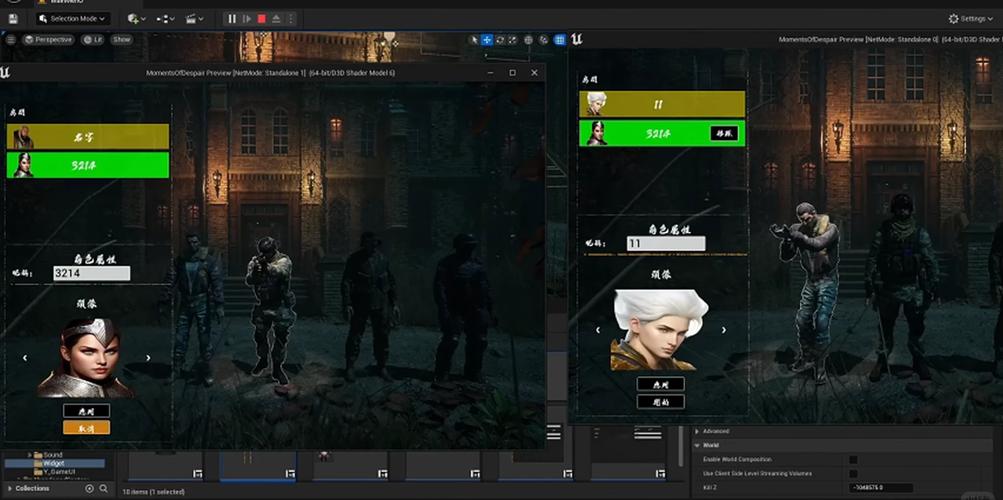This screenshot has height=500, width=1003.
Task: Select the Widget folder in content tree
Action: click(x=53, y=463)
